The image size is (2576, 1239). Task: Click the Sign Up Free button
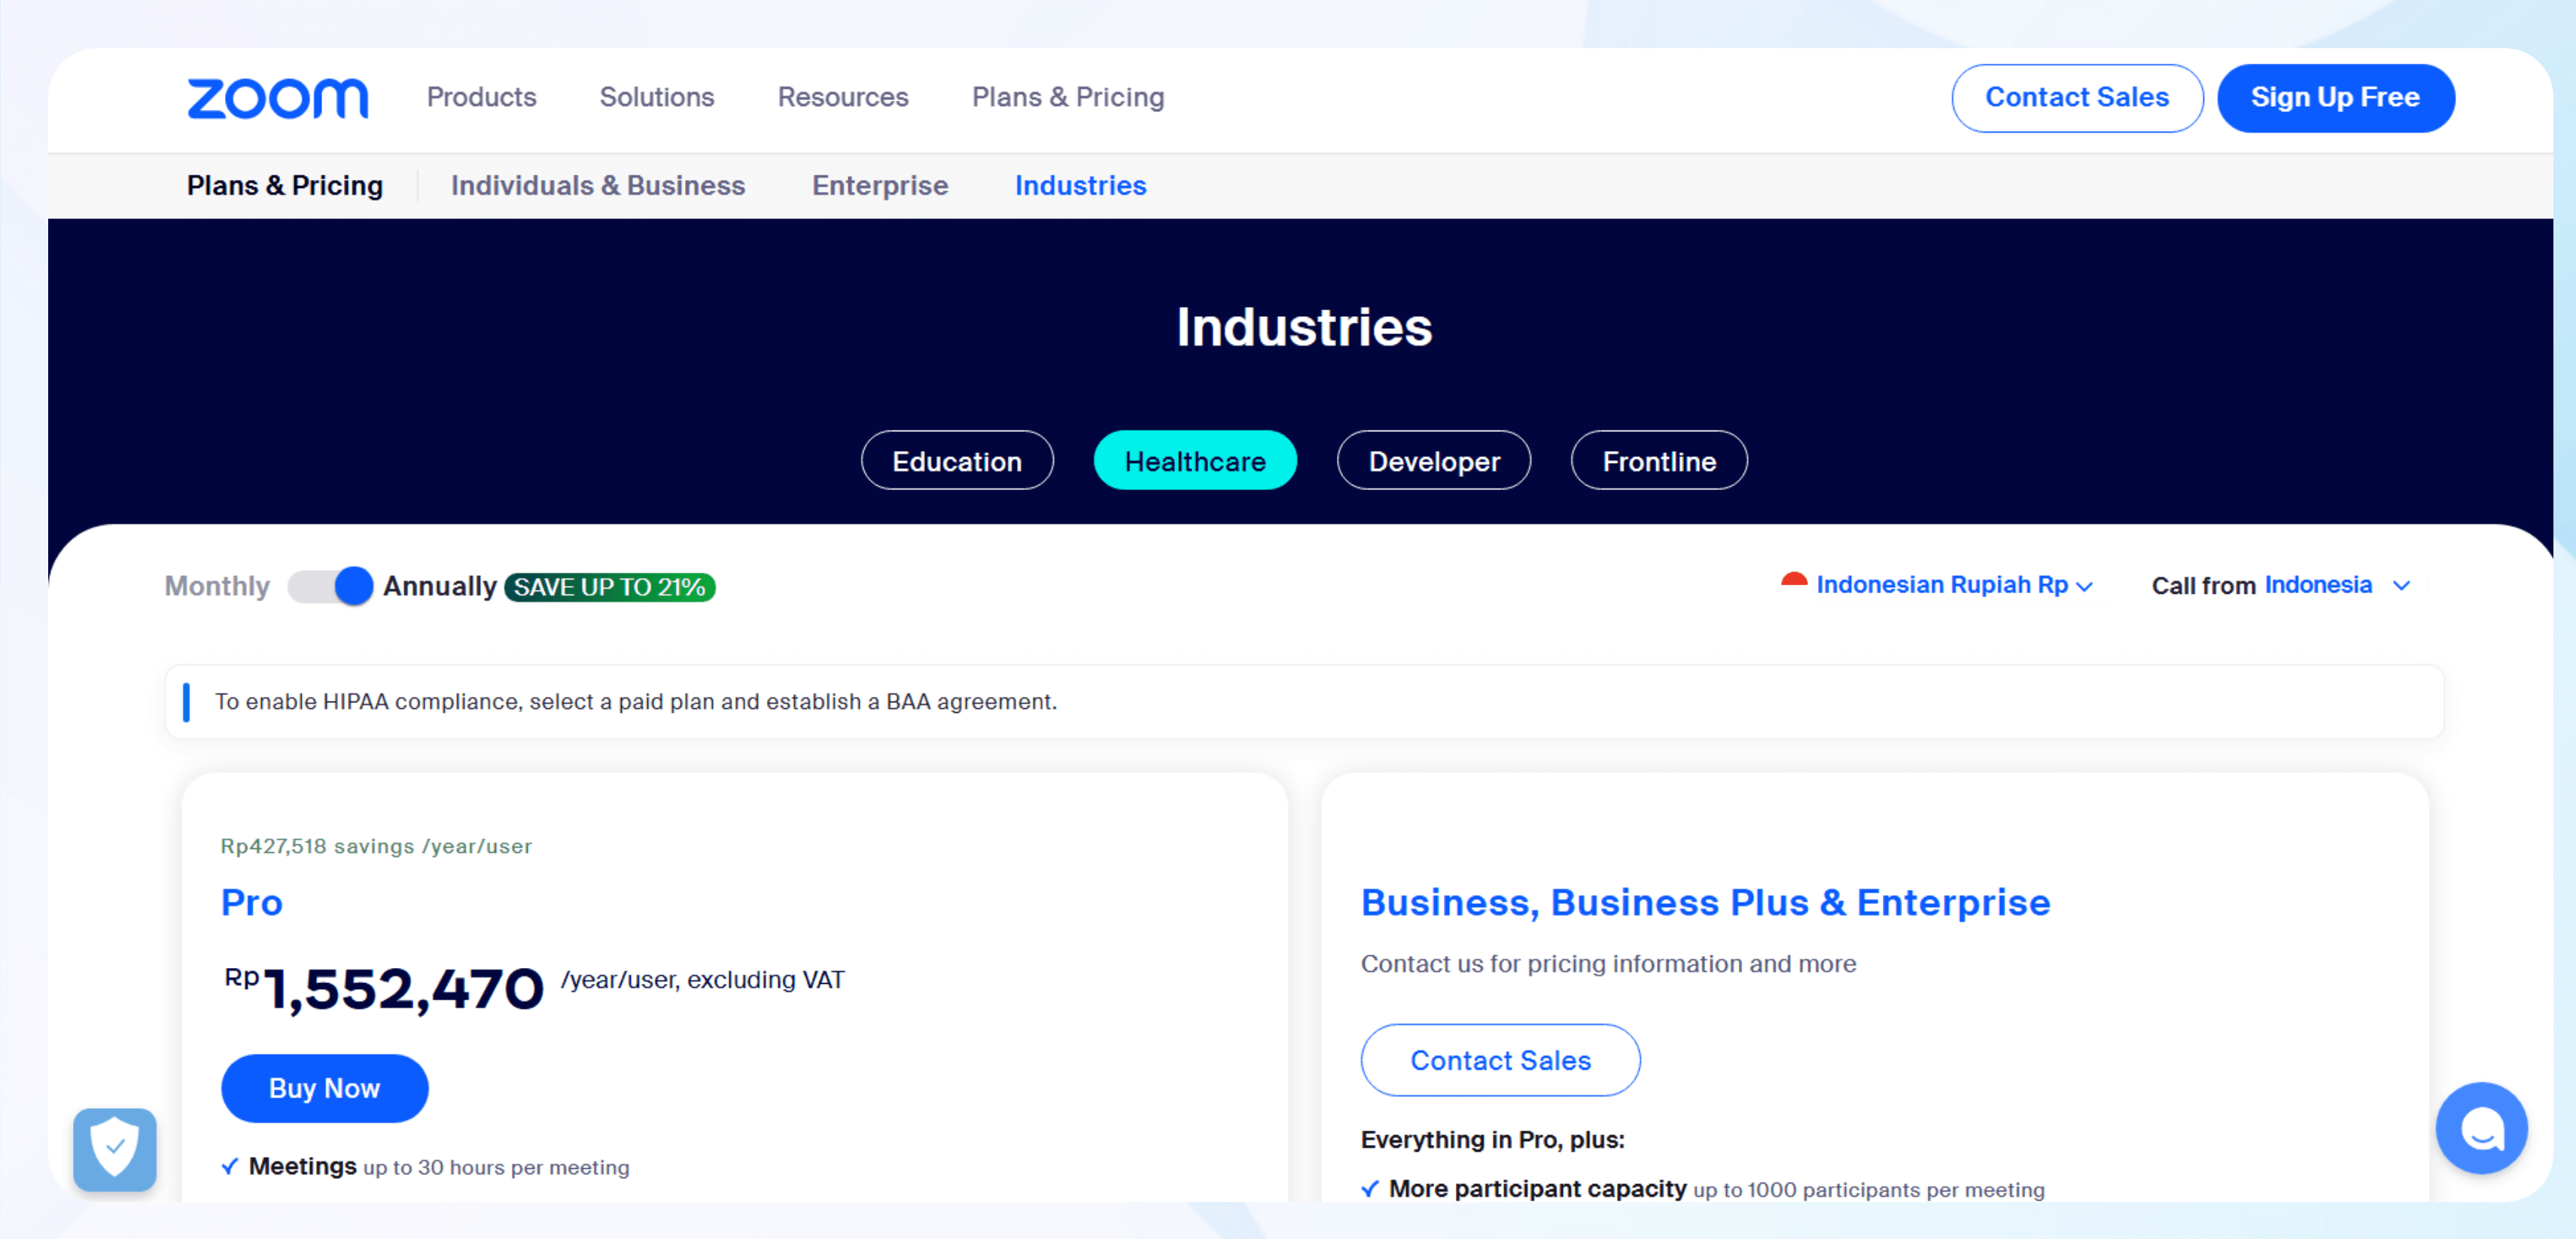point(2334,98)
